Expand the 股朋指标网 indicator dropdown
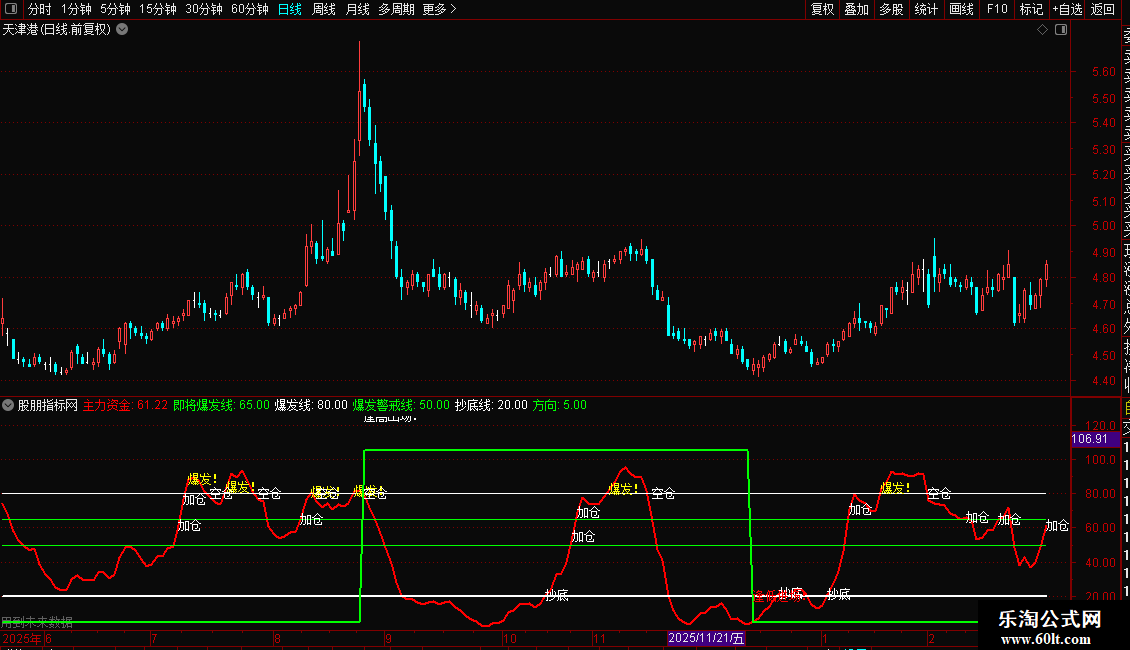Image resolution: width=1130 pixels, height=650 pixels. [x=8, y=405]
